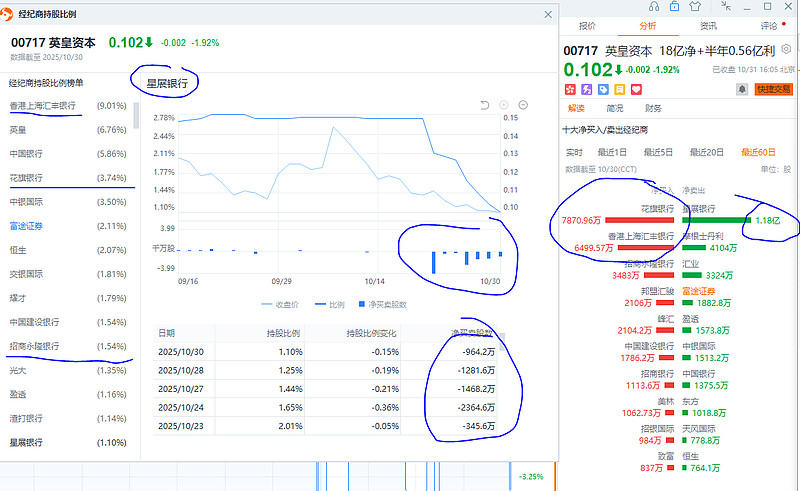This screenshot has width=800, height=491.
Task: Click the 招商永隆银行 net buy entry
Action: tap(649, 264)
